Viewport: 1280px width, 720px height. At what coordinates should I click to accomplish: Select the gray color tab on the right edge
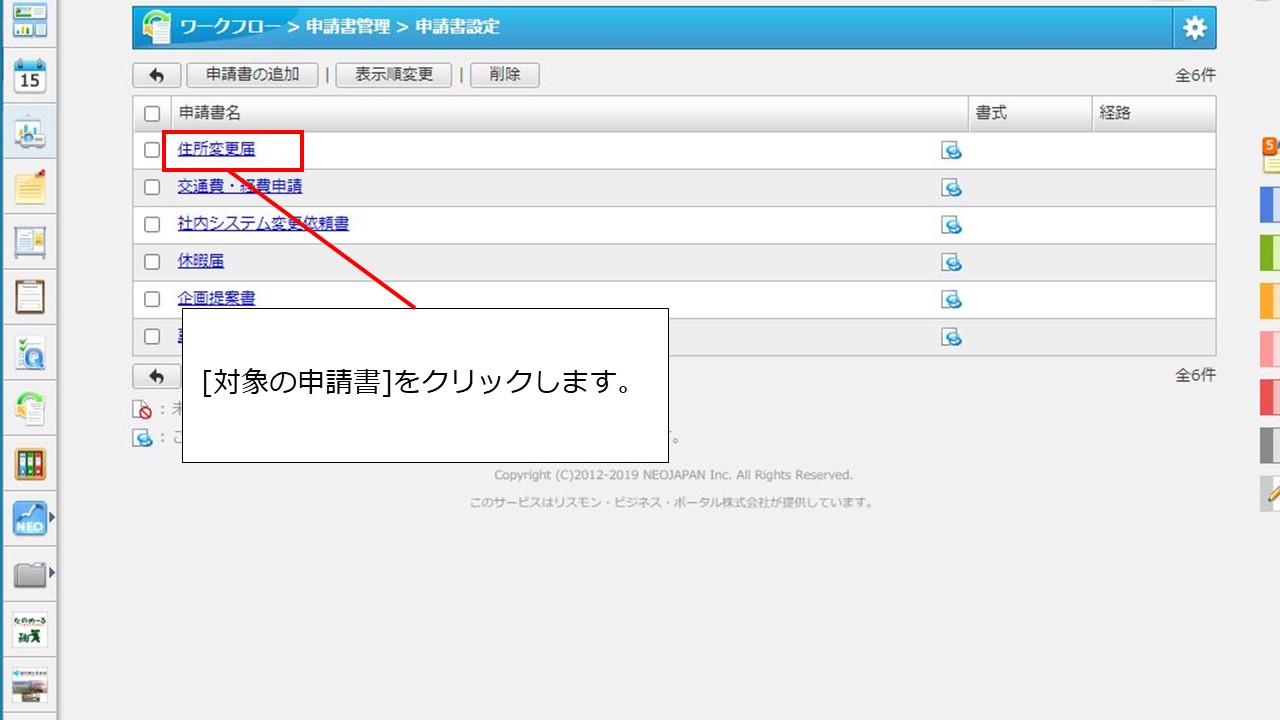(x=1270, y=445)
